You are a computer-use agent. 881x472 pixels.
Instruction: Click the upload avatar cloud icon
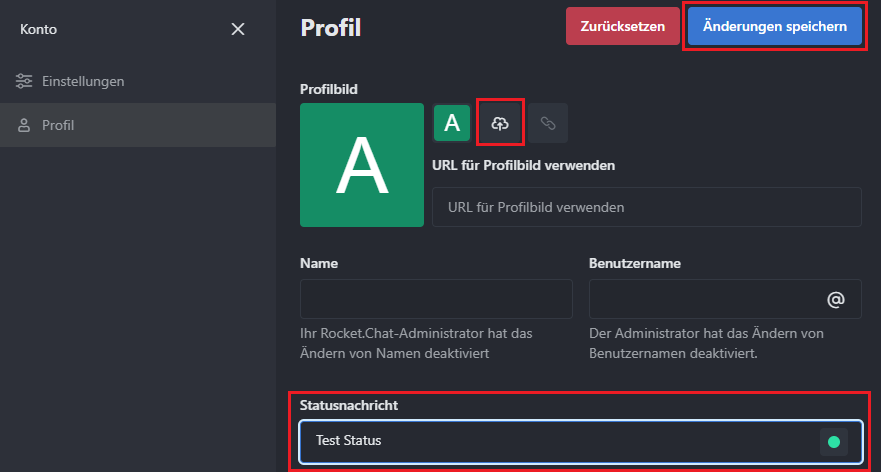(500, 122)
